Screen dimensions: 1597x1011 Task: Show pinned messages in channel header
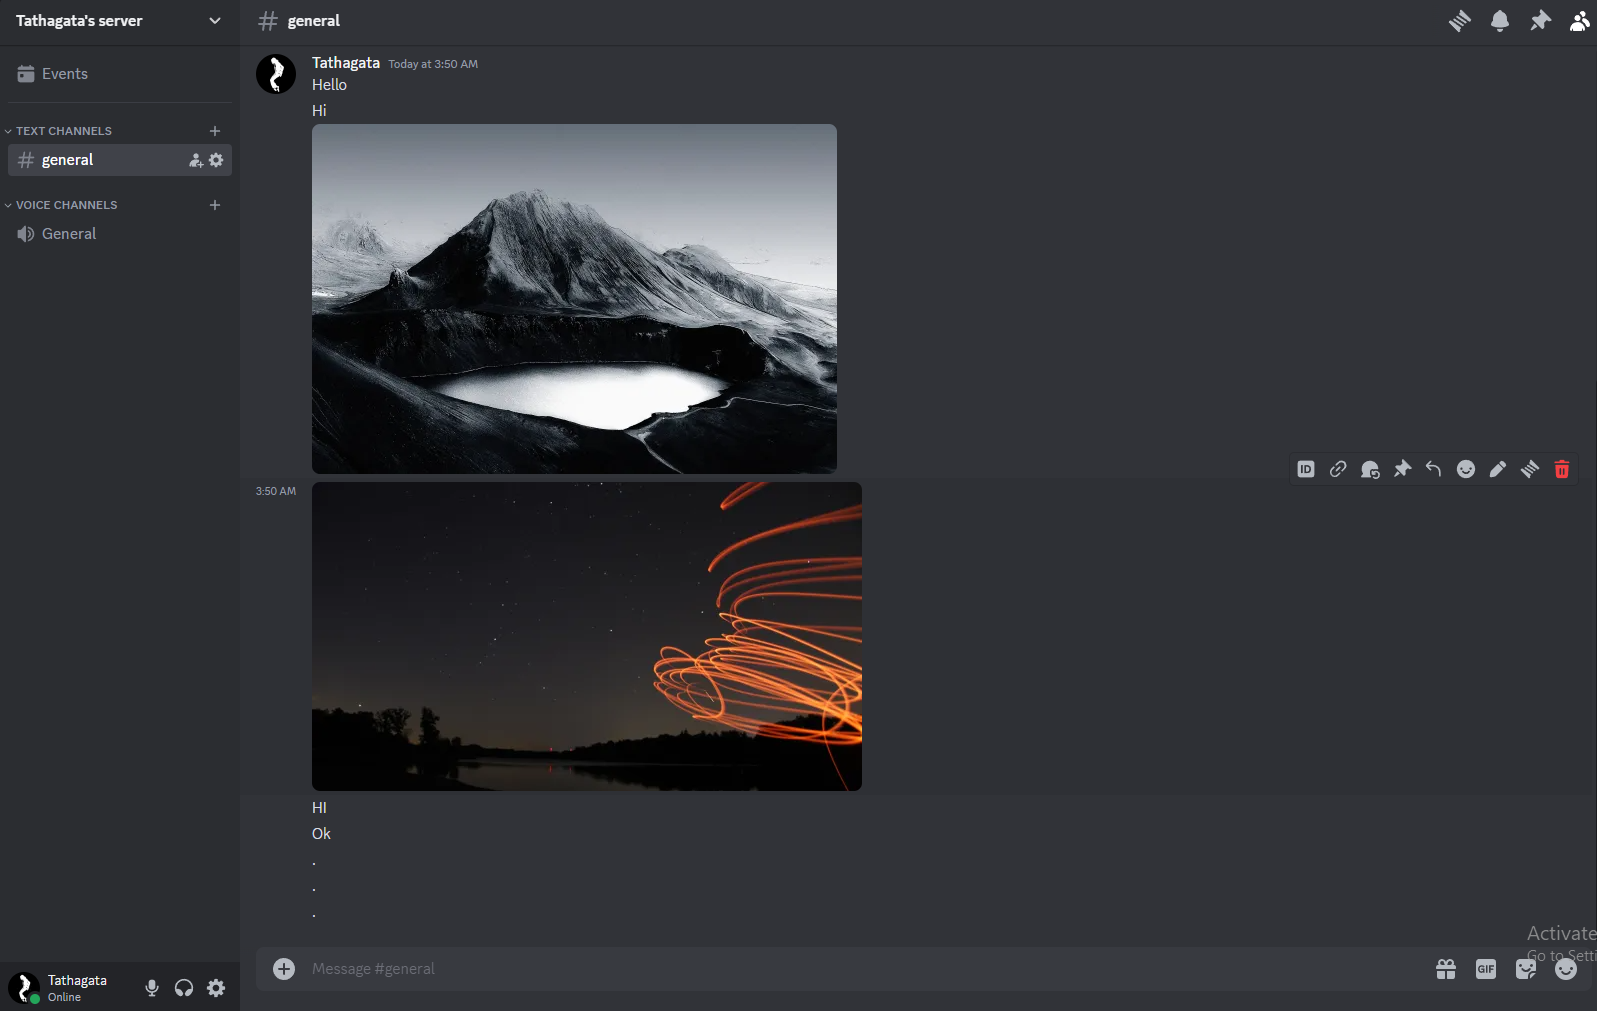(x=1540, y=21)
